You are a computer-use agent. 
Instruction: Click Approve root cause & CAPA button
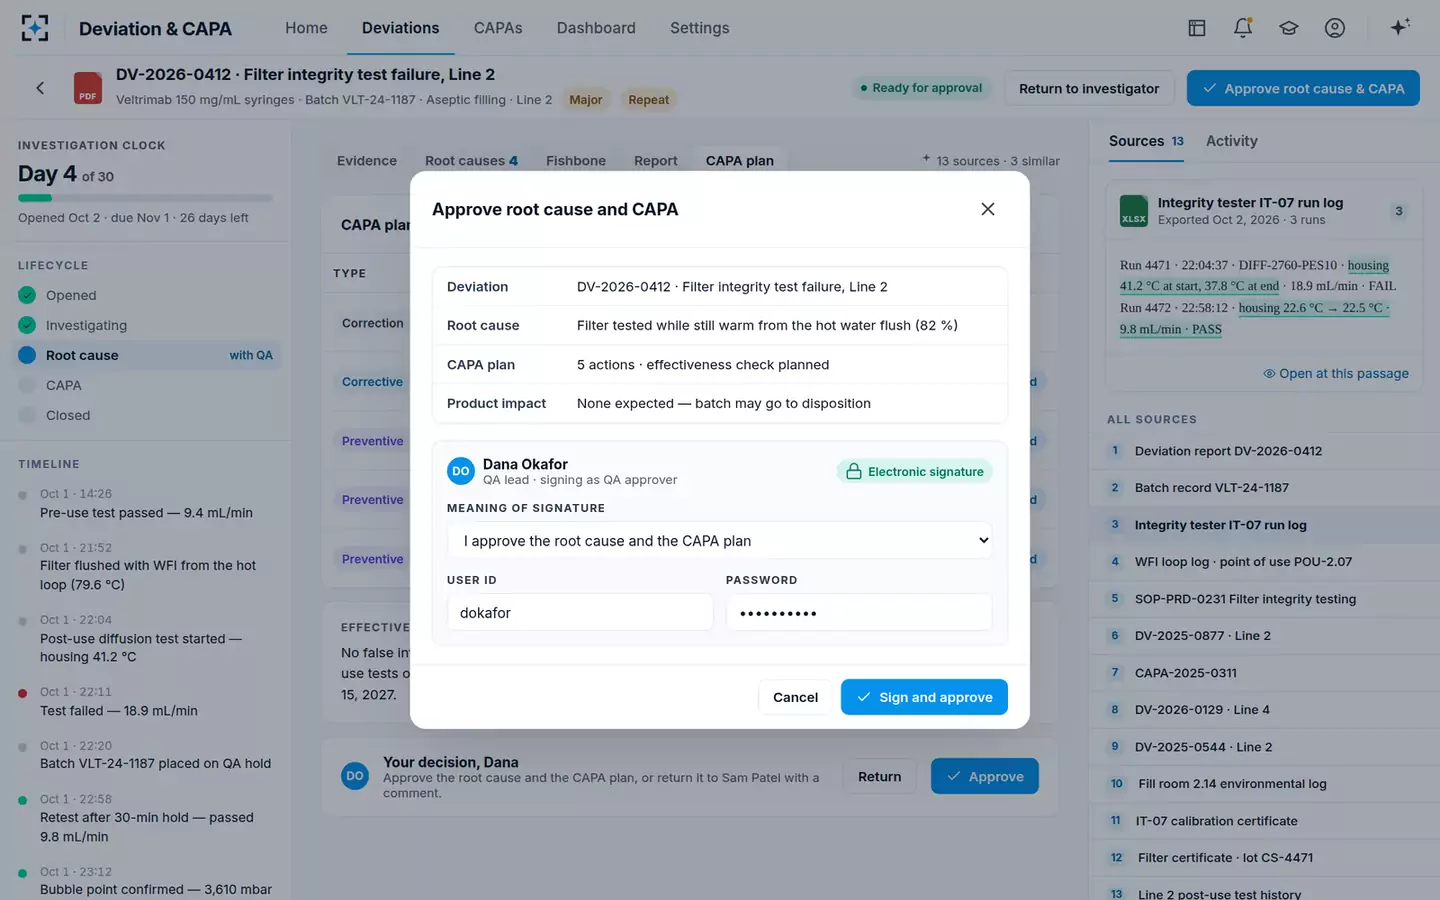click(1303, 88)
